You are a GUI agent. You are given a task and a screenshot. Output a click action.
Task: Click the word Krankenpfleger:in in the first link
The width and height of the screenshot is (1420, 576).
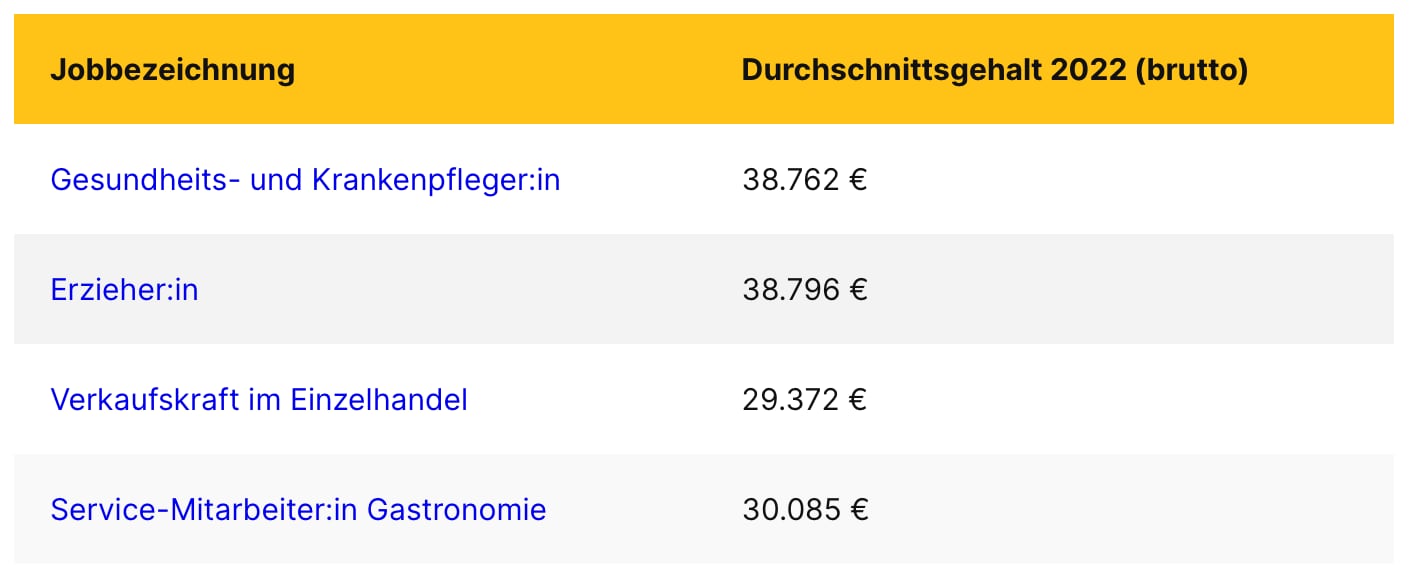pyautogui.click(x=436, y=180)
